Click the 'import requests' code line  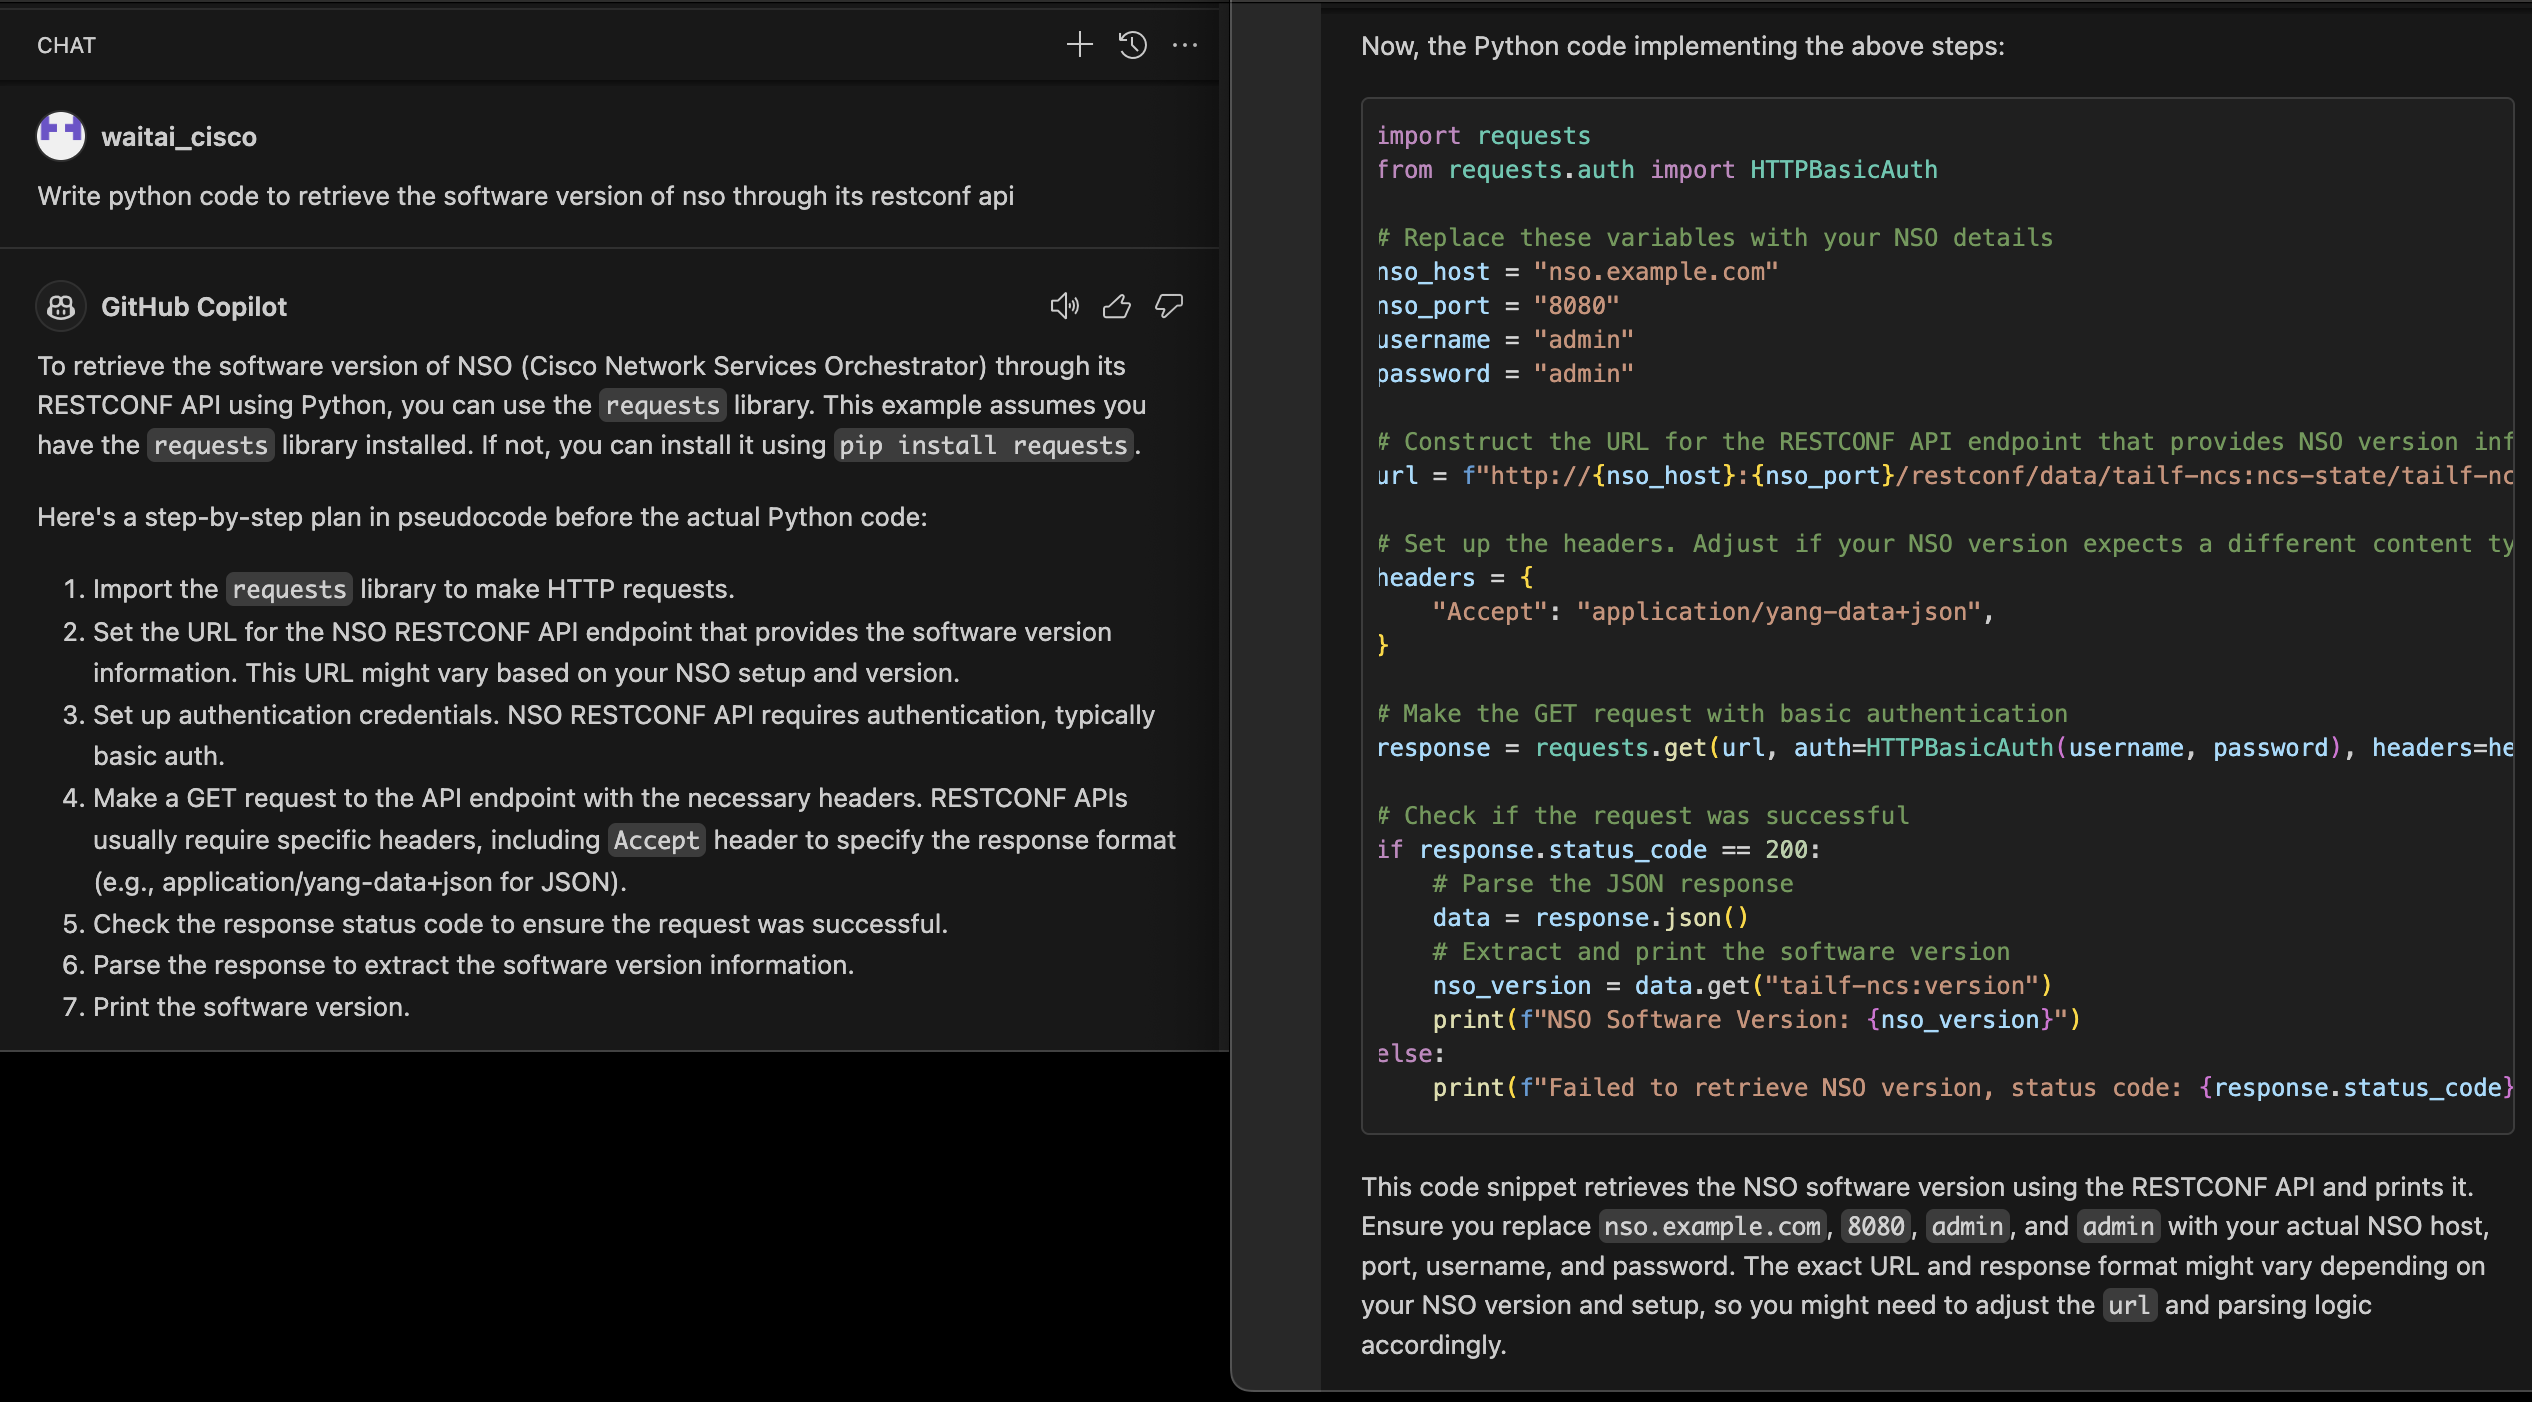[1483, 136]
